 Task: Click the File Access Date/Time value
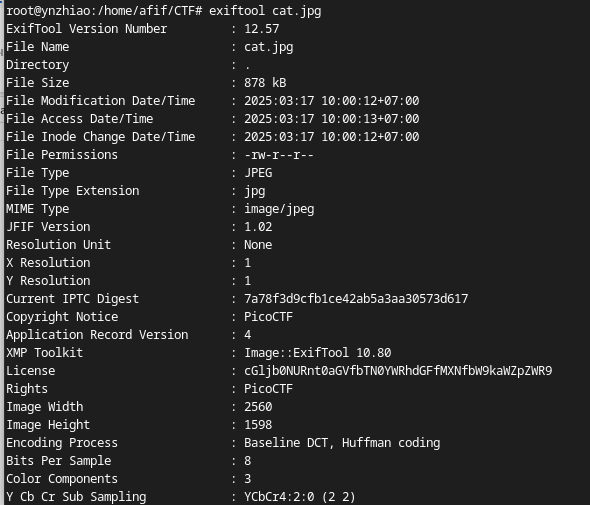pyautogui.click(x=331, y=119)
